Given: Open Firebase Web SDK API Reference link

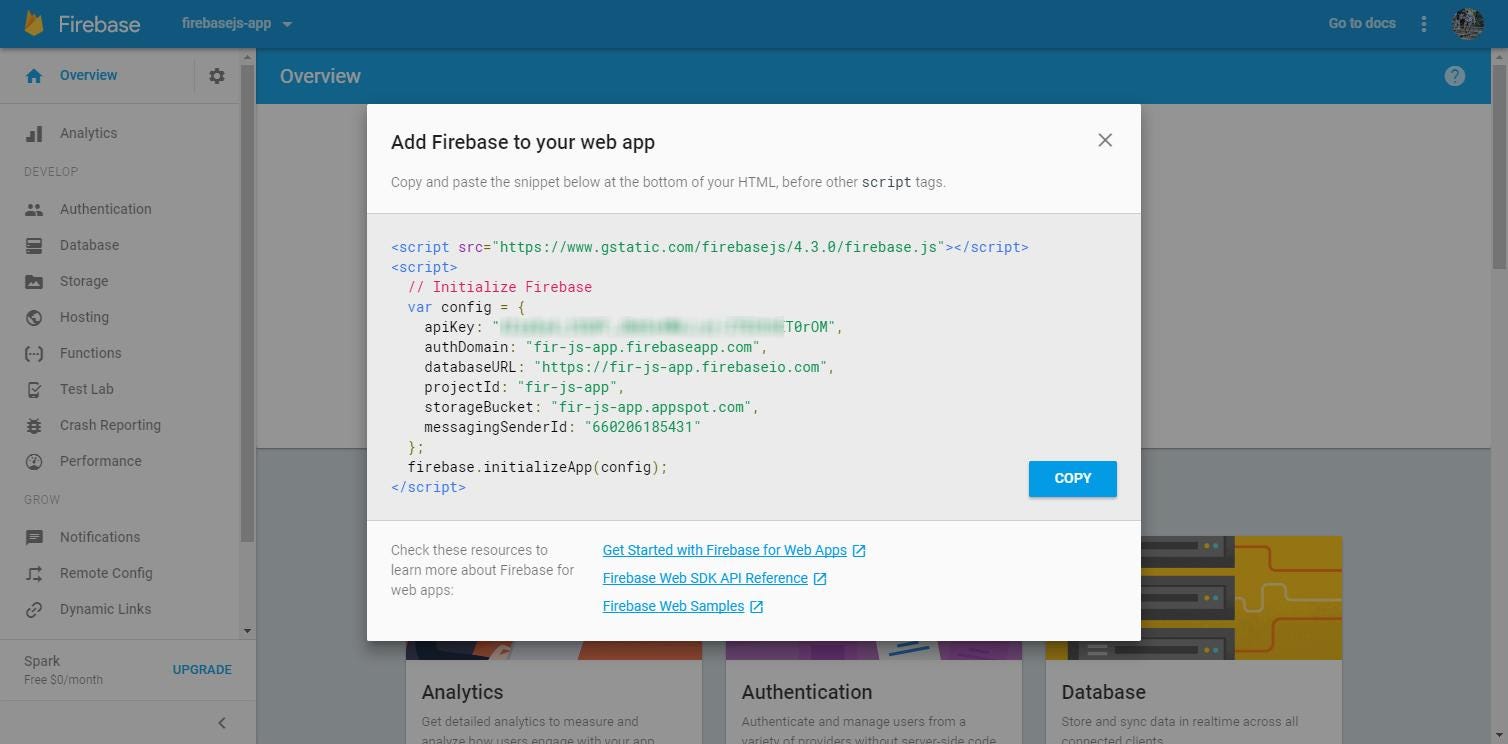Looking at the screenshot, I should pyautogui.click(x=705, y=578).
